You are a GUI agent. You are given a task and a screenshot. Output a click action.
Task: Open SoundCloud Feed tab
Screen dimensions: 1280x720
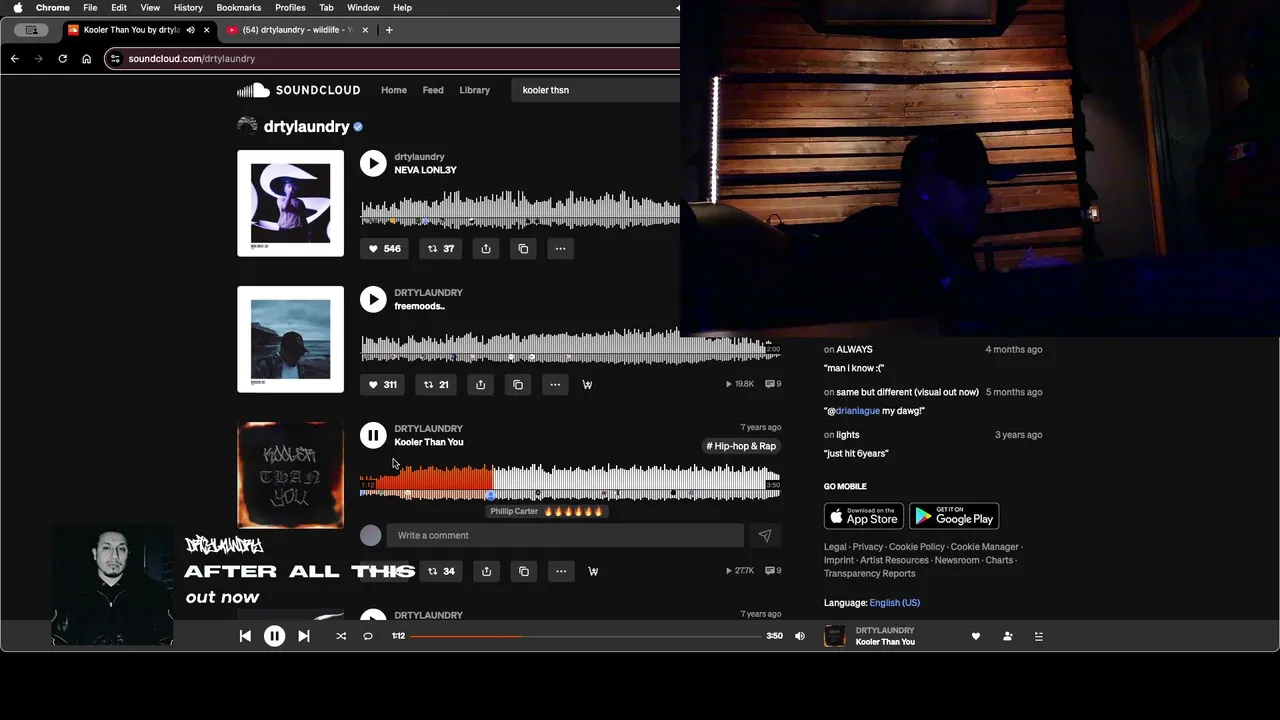433,90
